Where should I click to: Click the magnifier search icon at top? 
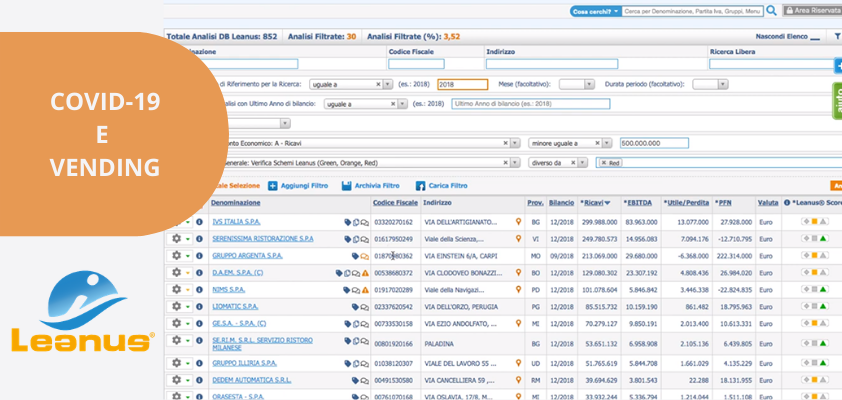[771, 11]
